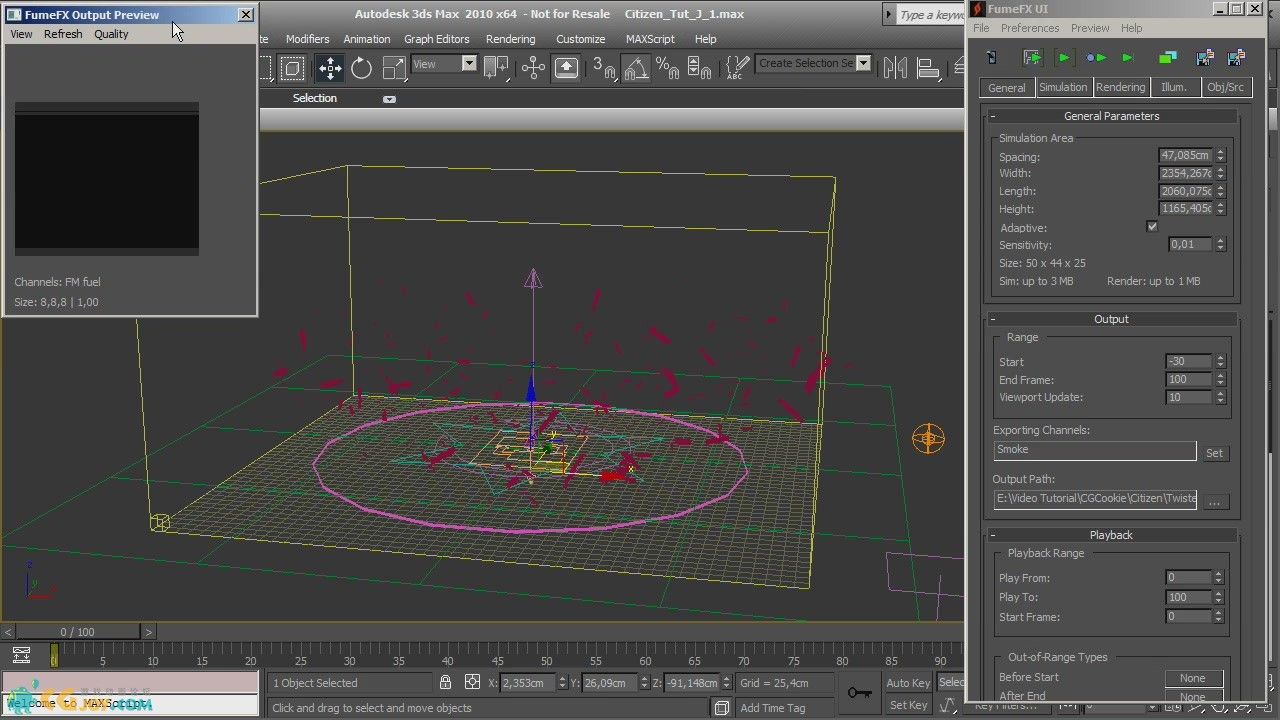The width and height of the screenshot is (1280, 720).
Task: Adjust the Spacing spinner arrows
Action: (1220, 155)
